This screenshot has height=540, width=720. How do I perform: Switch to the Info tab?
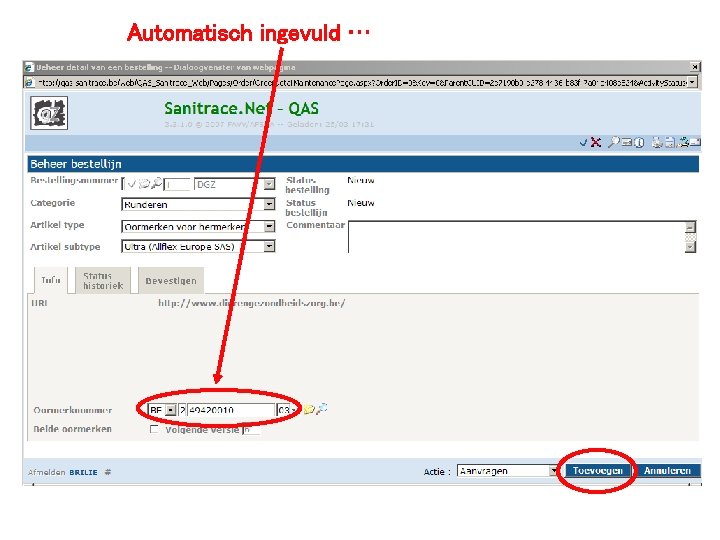tap(51, 280)
